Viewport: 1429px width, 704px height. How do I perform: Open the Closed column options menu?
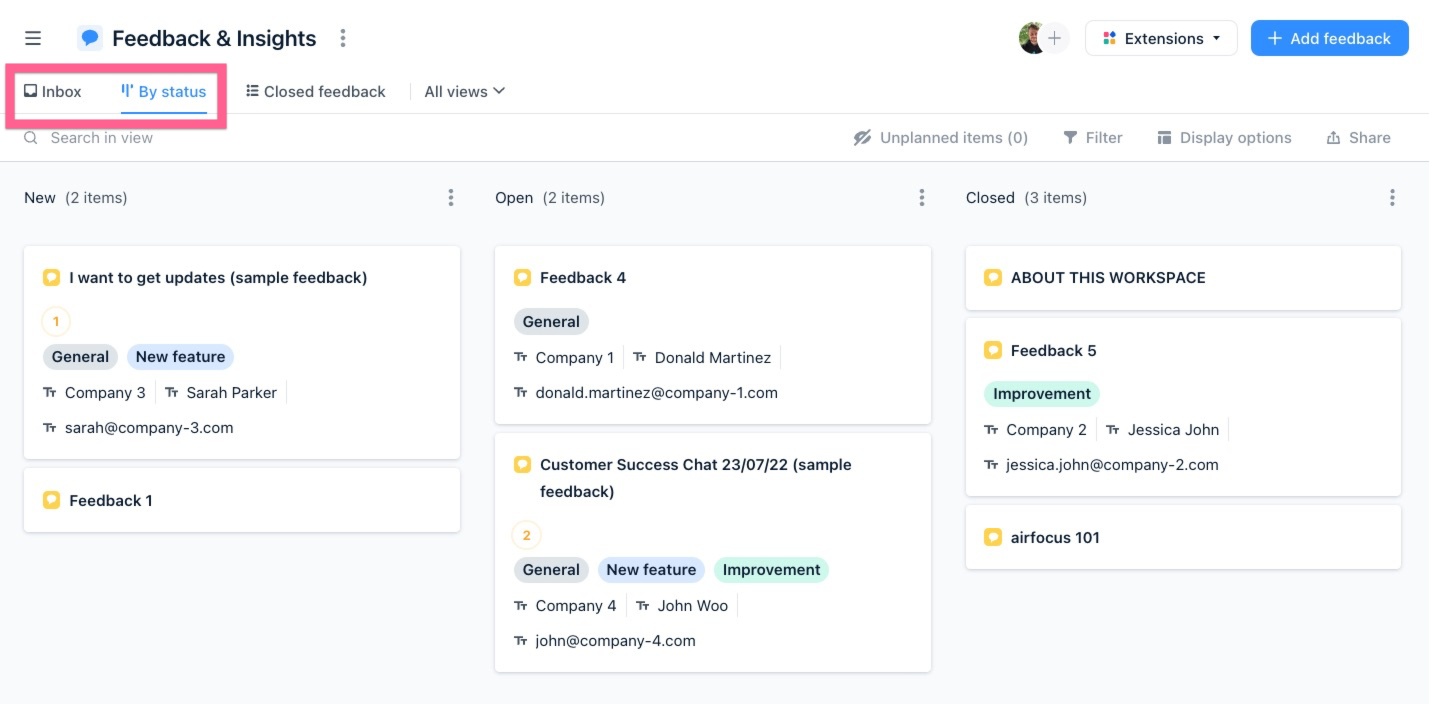tap(1392, 197)
